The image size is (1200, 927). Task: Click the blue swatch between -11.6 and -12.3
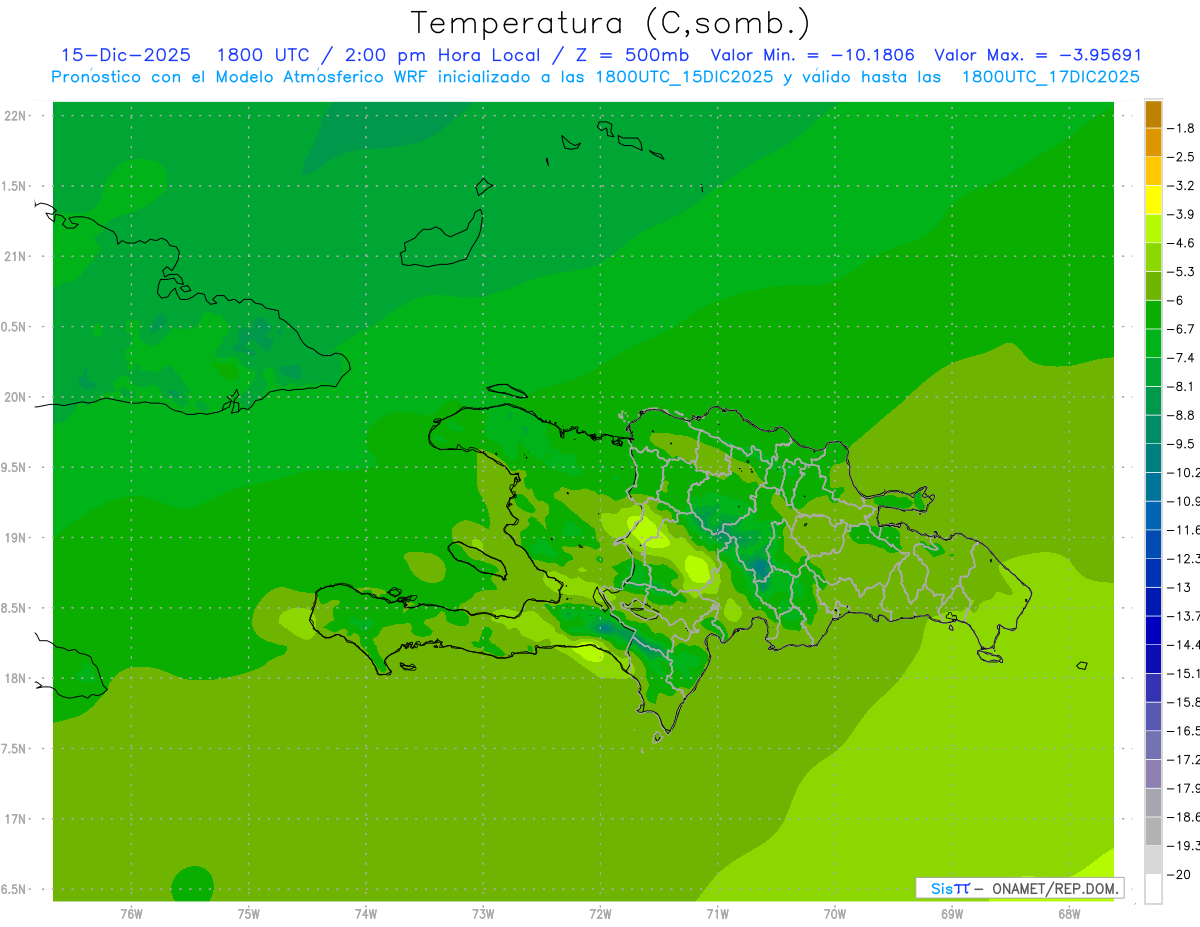pos(1153,544)
